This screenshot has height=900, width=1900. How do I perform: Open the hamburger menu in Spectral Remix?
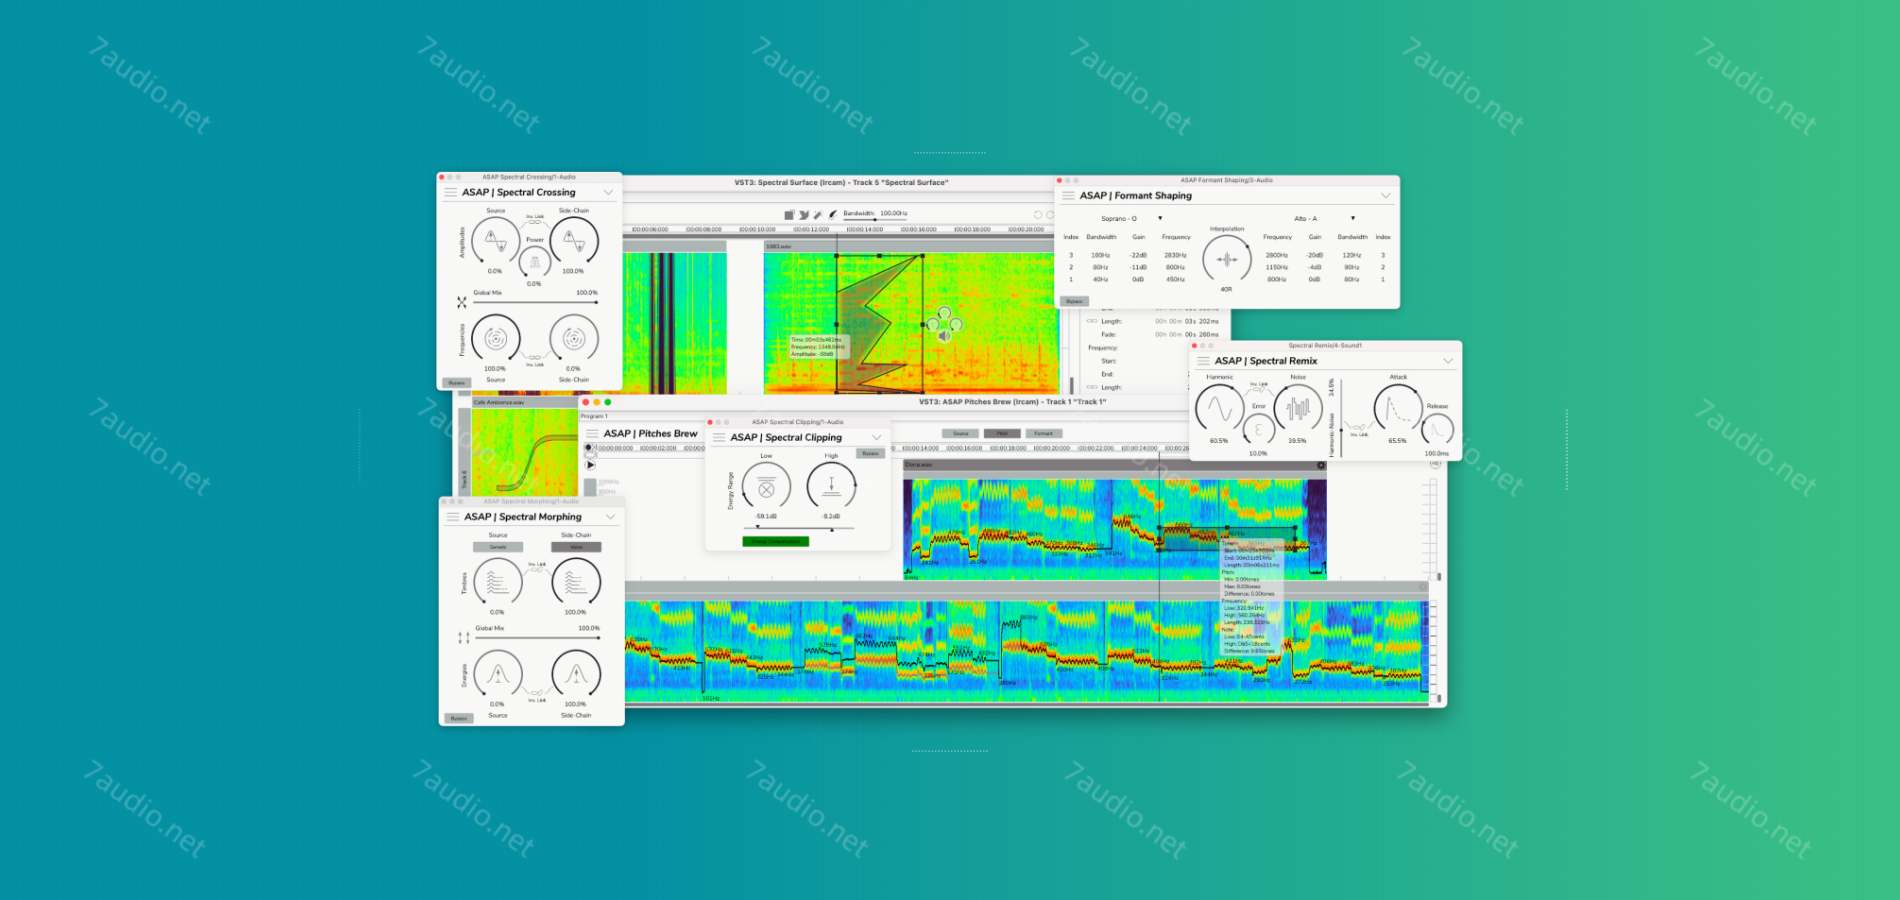(x=1203, y=361)
